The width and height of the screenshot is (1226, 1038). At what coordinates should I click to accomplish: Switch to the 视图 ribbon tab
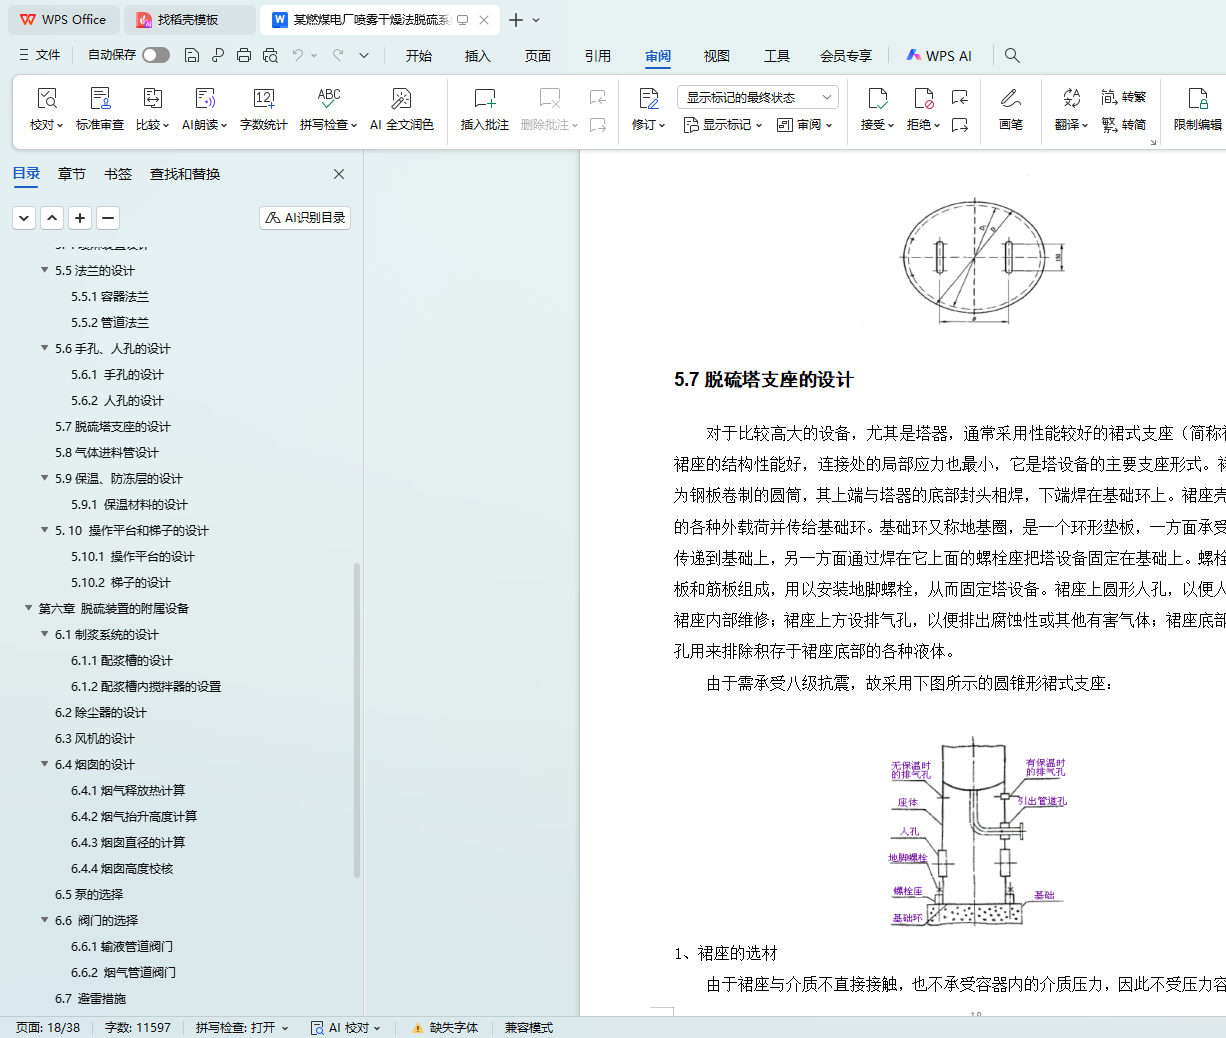click(716, 56)
